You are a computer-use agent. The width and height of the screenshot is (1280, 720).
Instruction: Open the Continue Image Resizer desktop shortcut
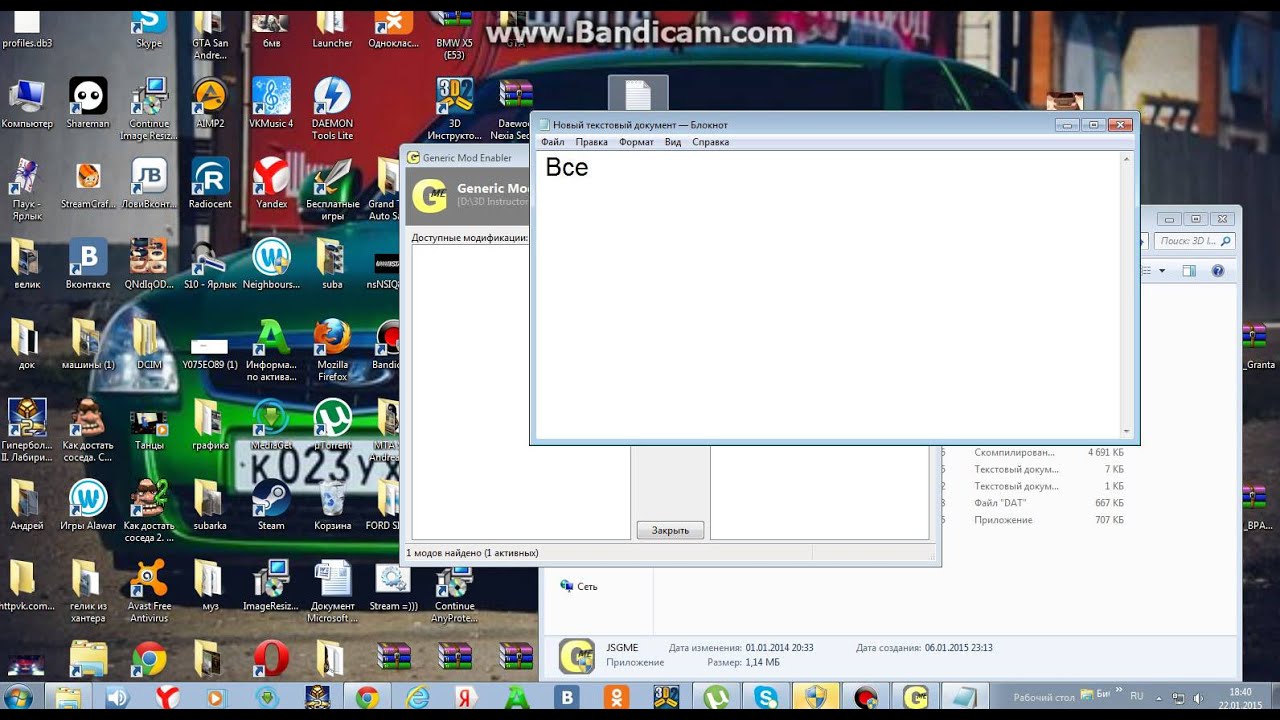click(149, 108)
